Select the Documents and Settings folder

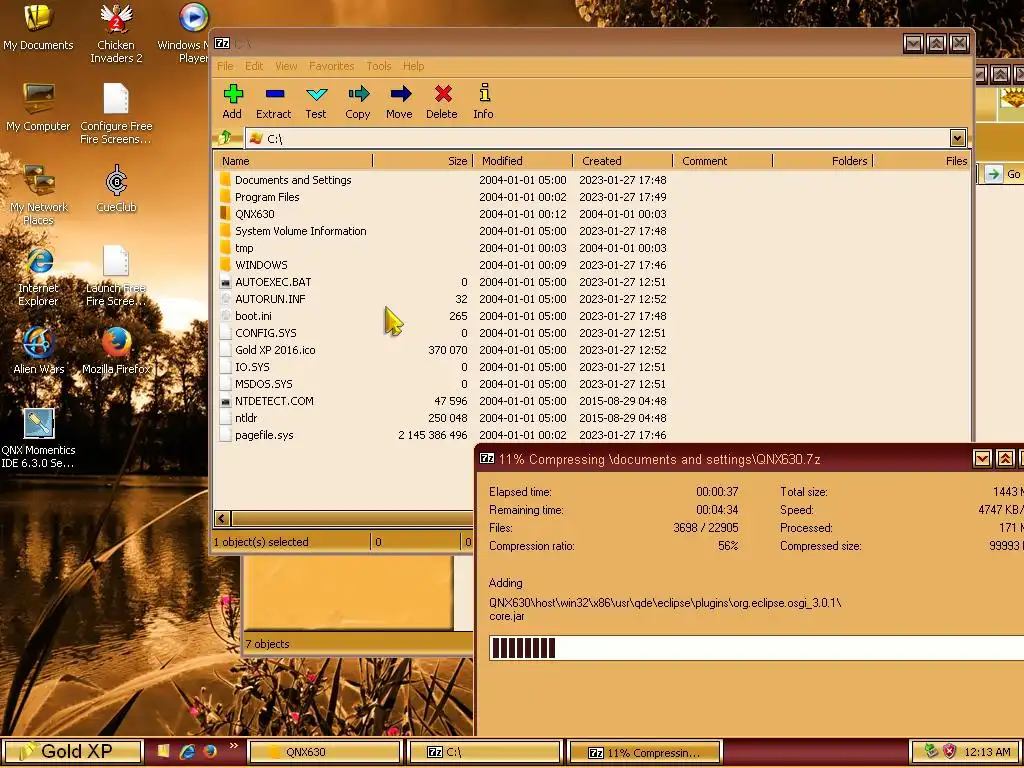293,180
